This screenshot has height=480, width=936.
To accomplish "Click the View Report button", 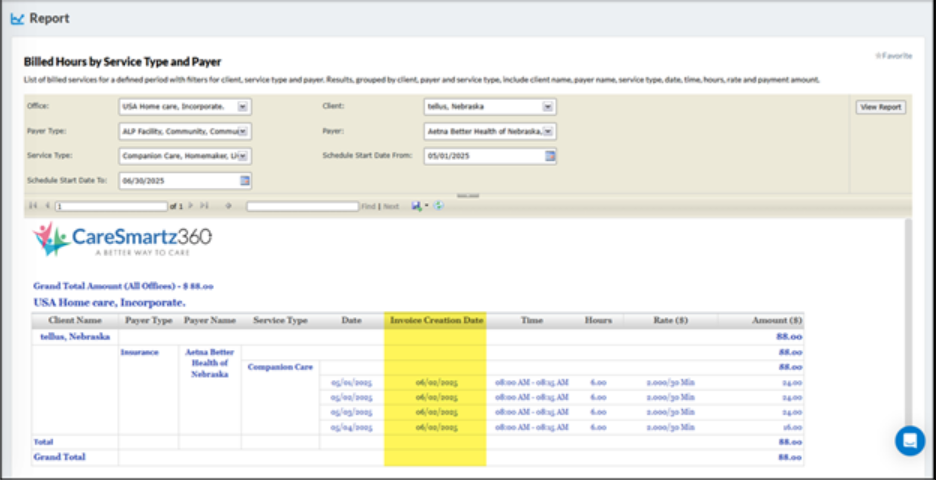I will [880, 107].
